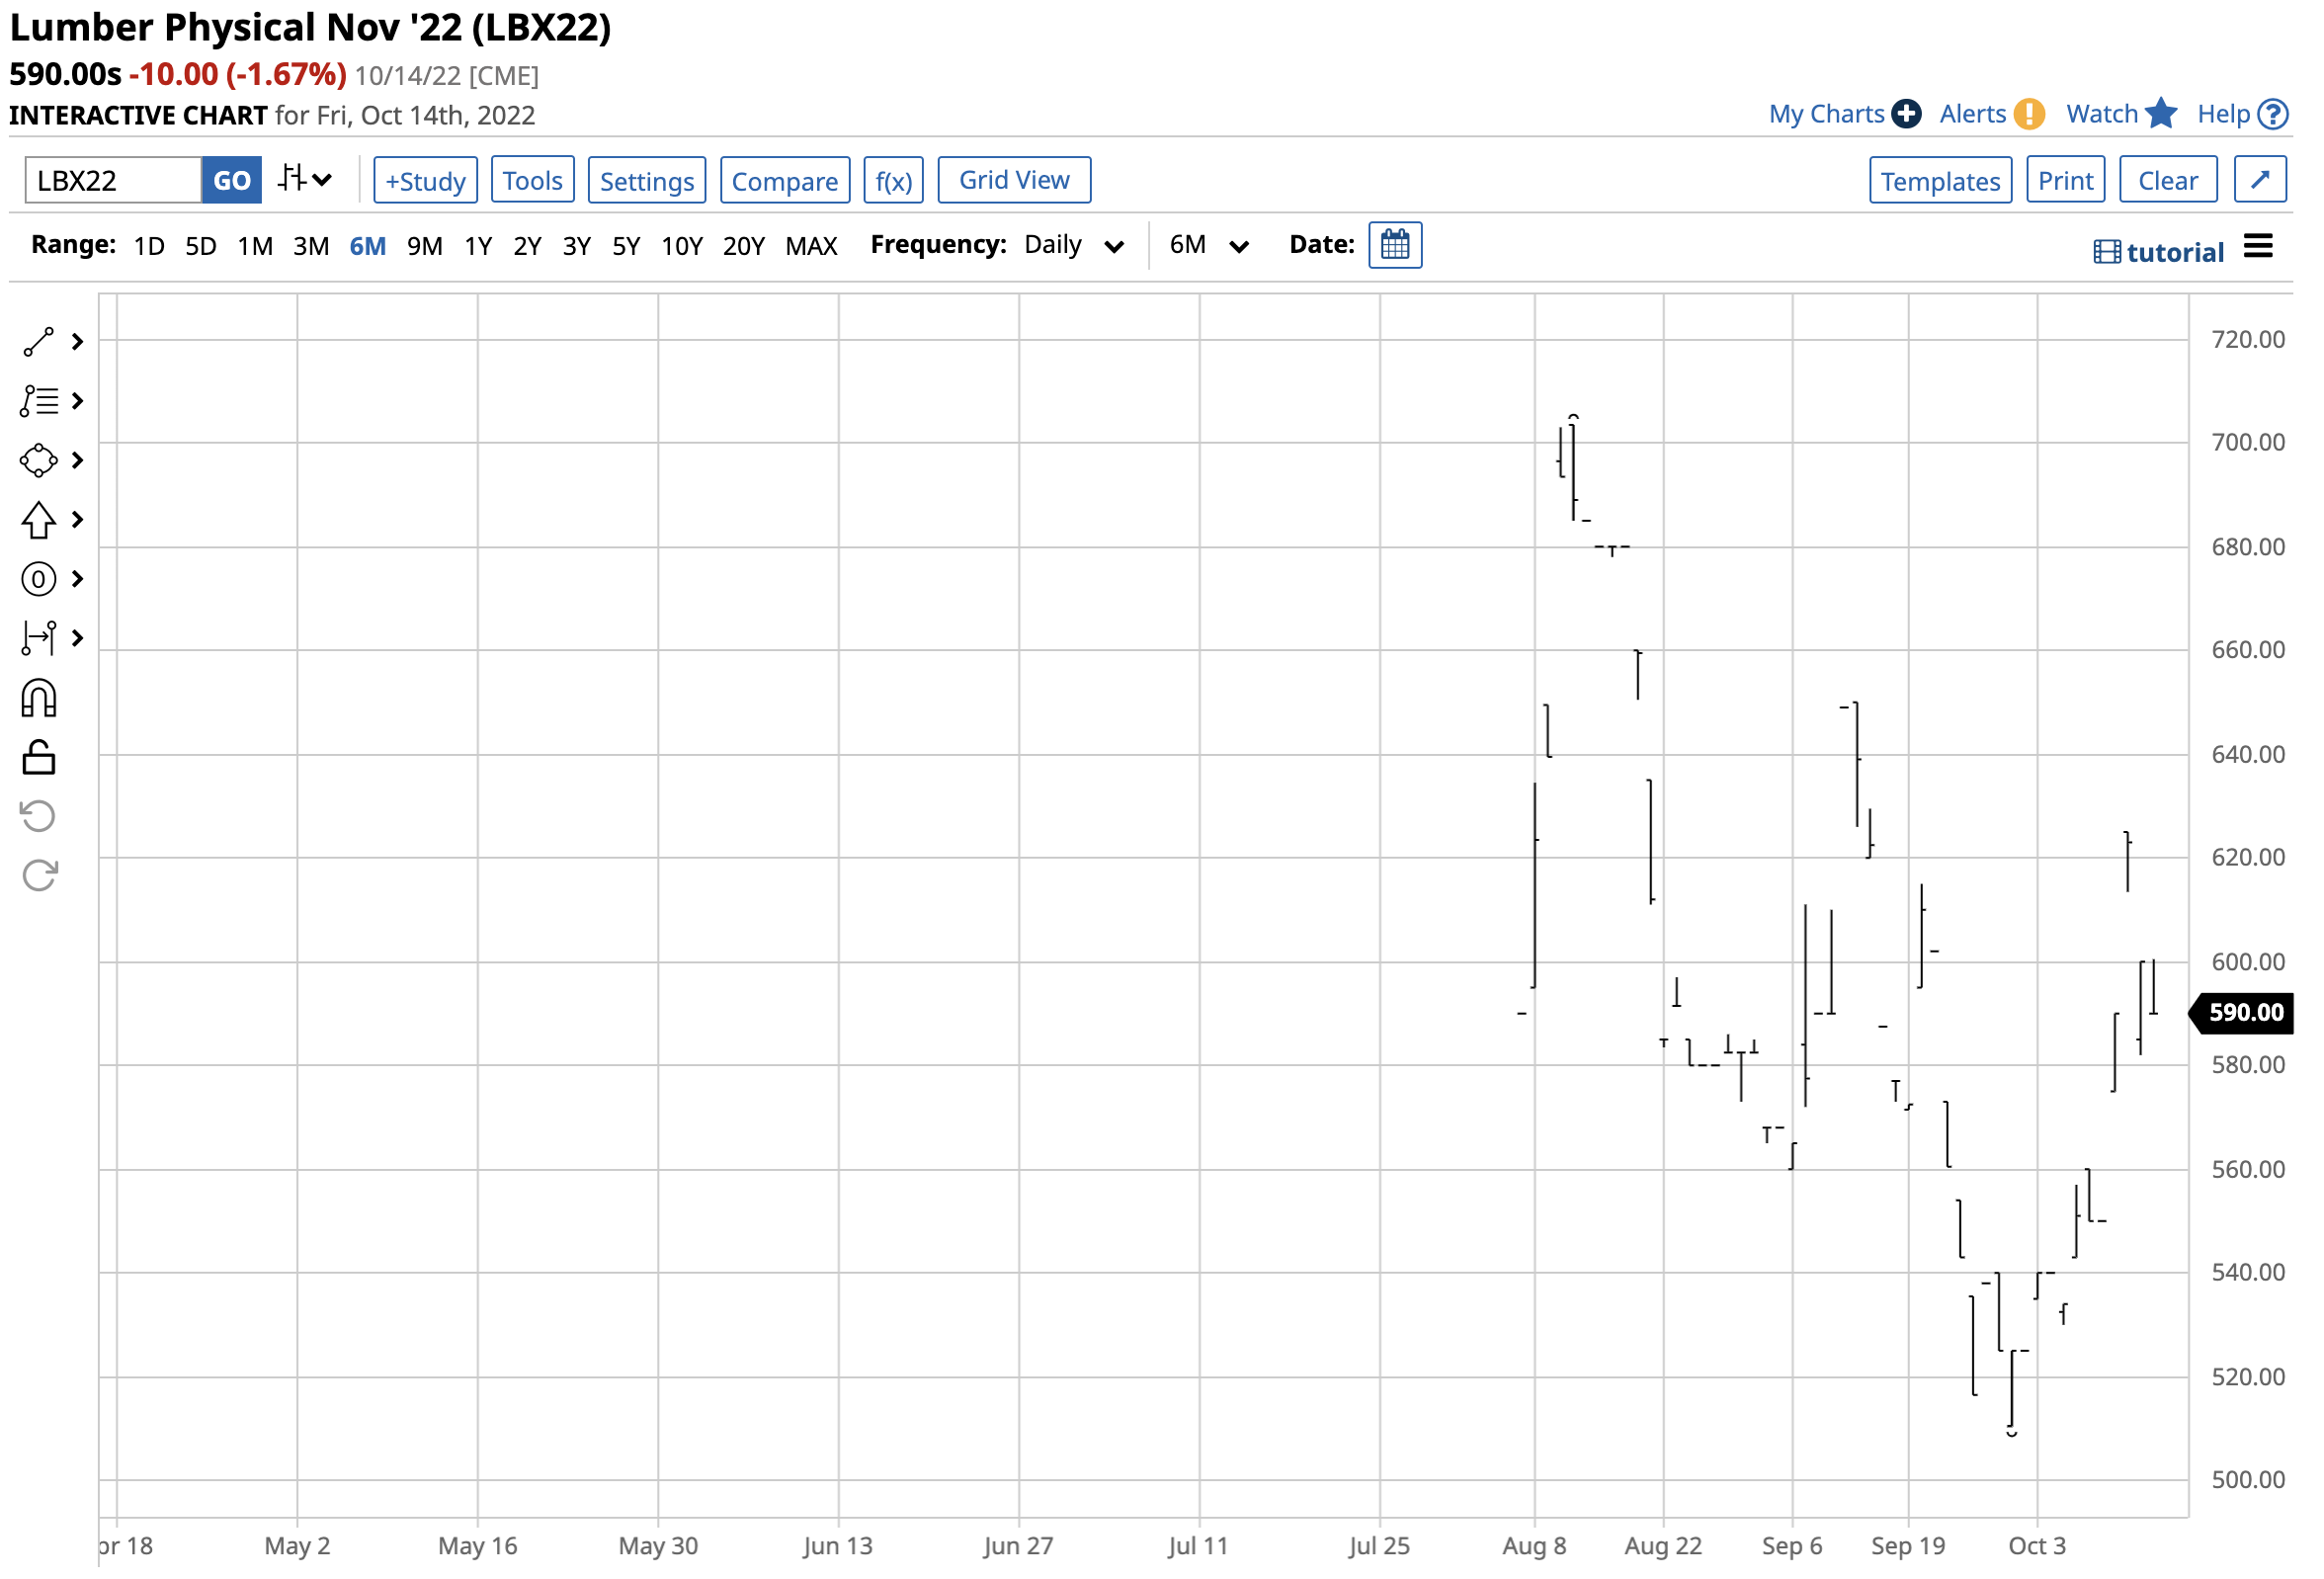Select the 2Y range

[527, 246]
